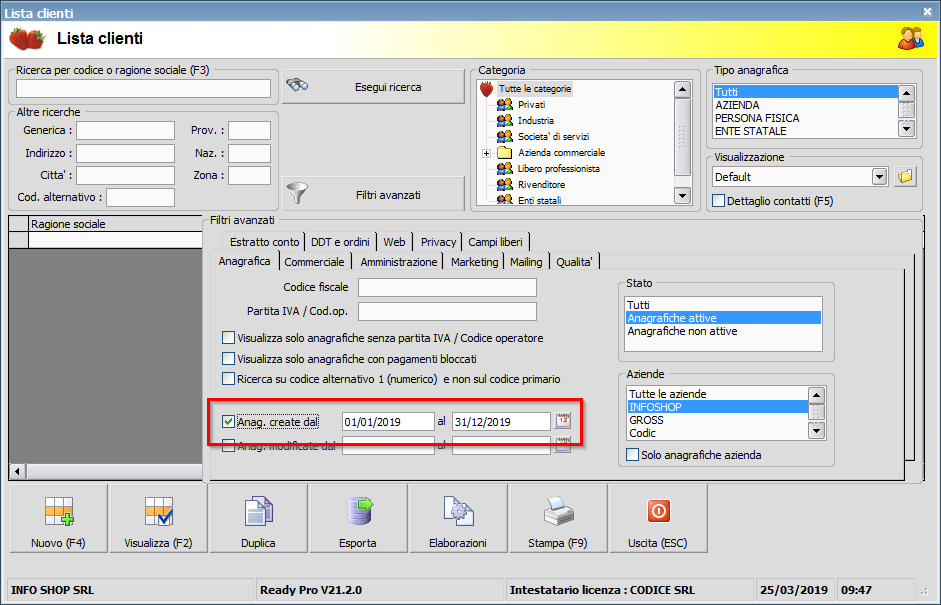The width and height of the screenshot is (941, 605).
Task: Click down arrow in Tipo anagrafica list
Action: pos(906,127)
